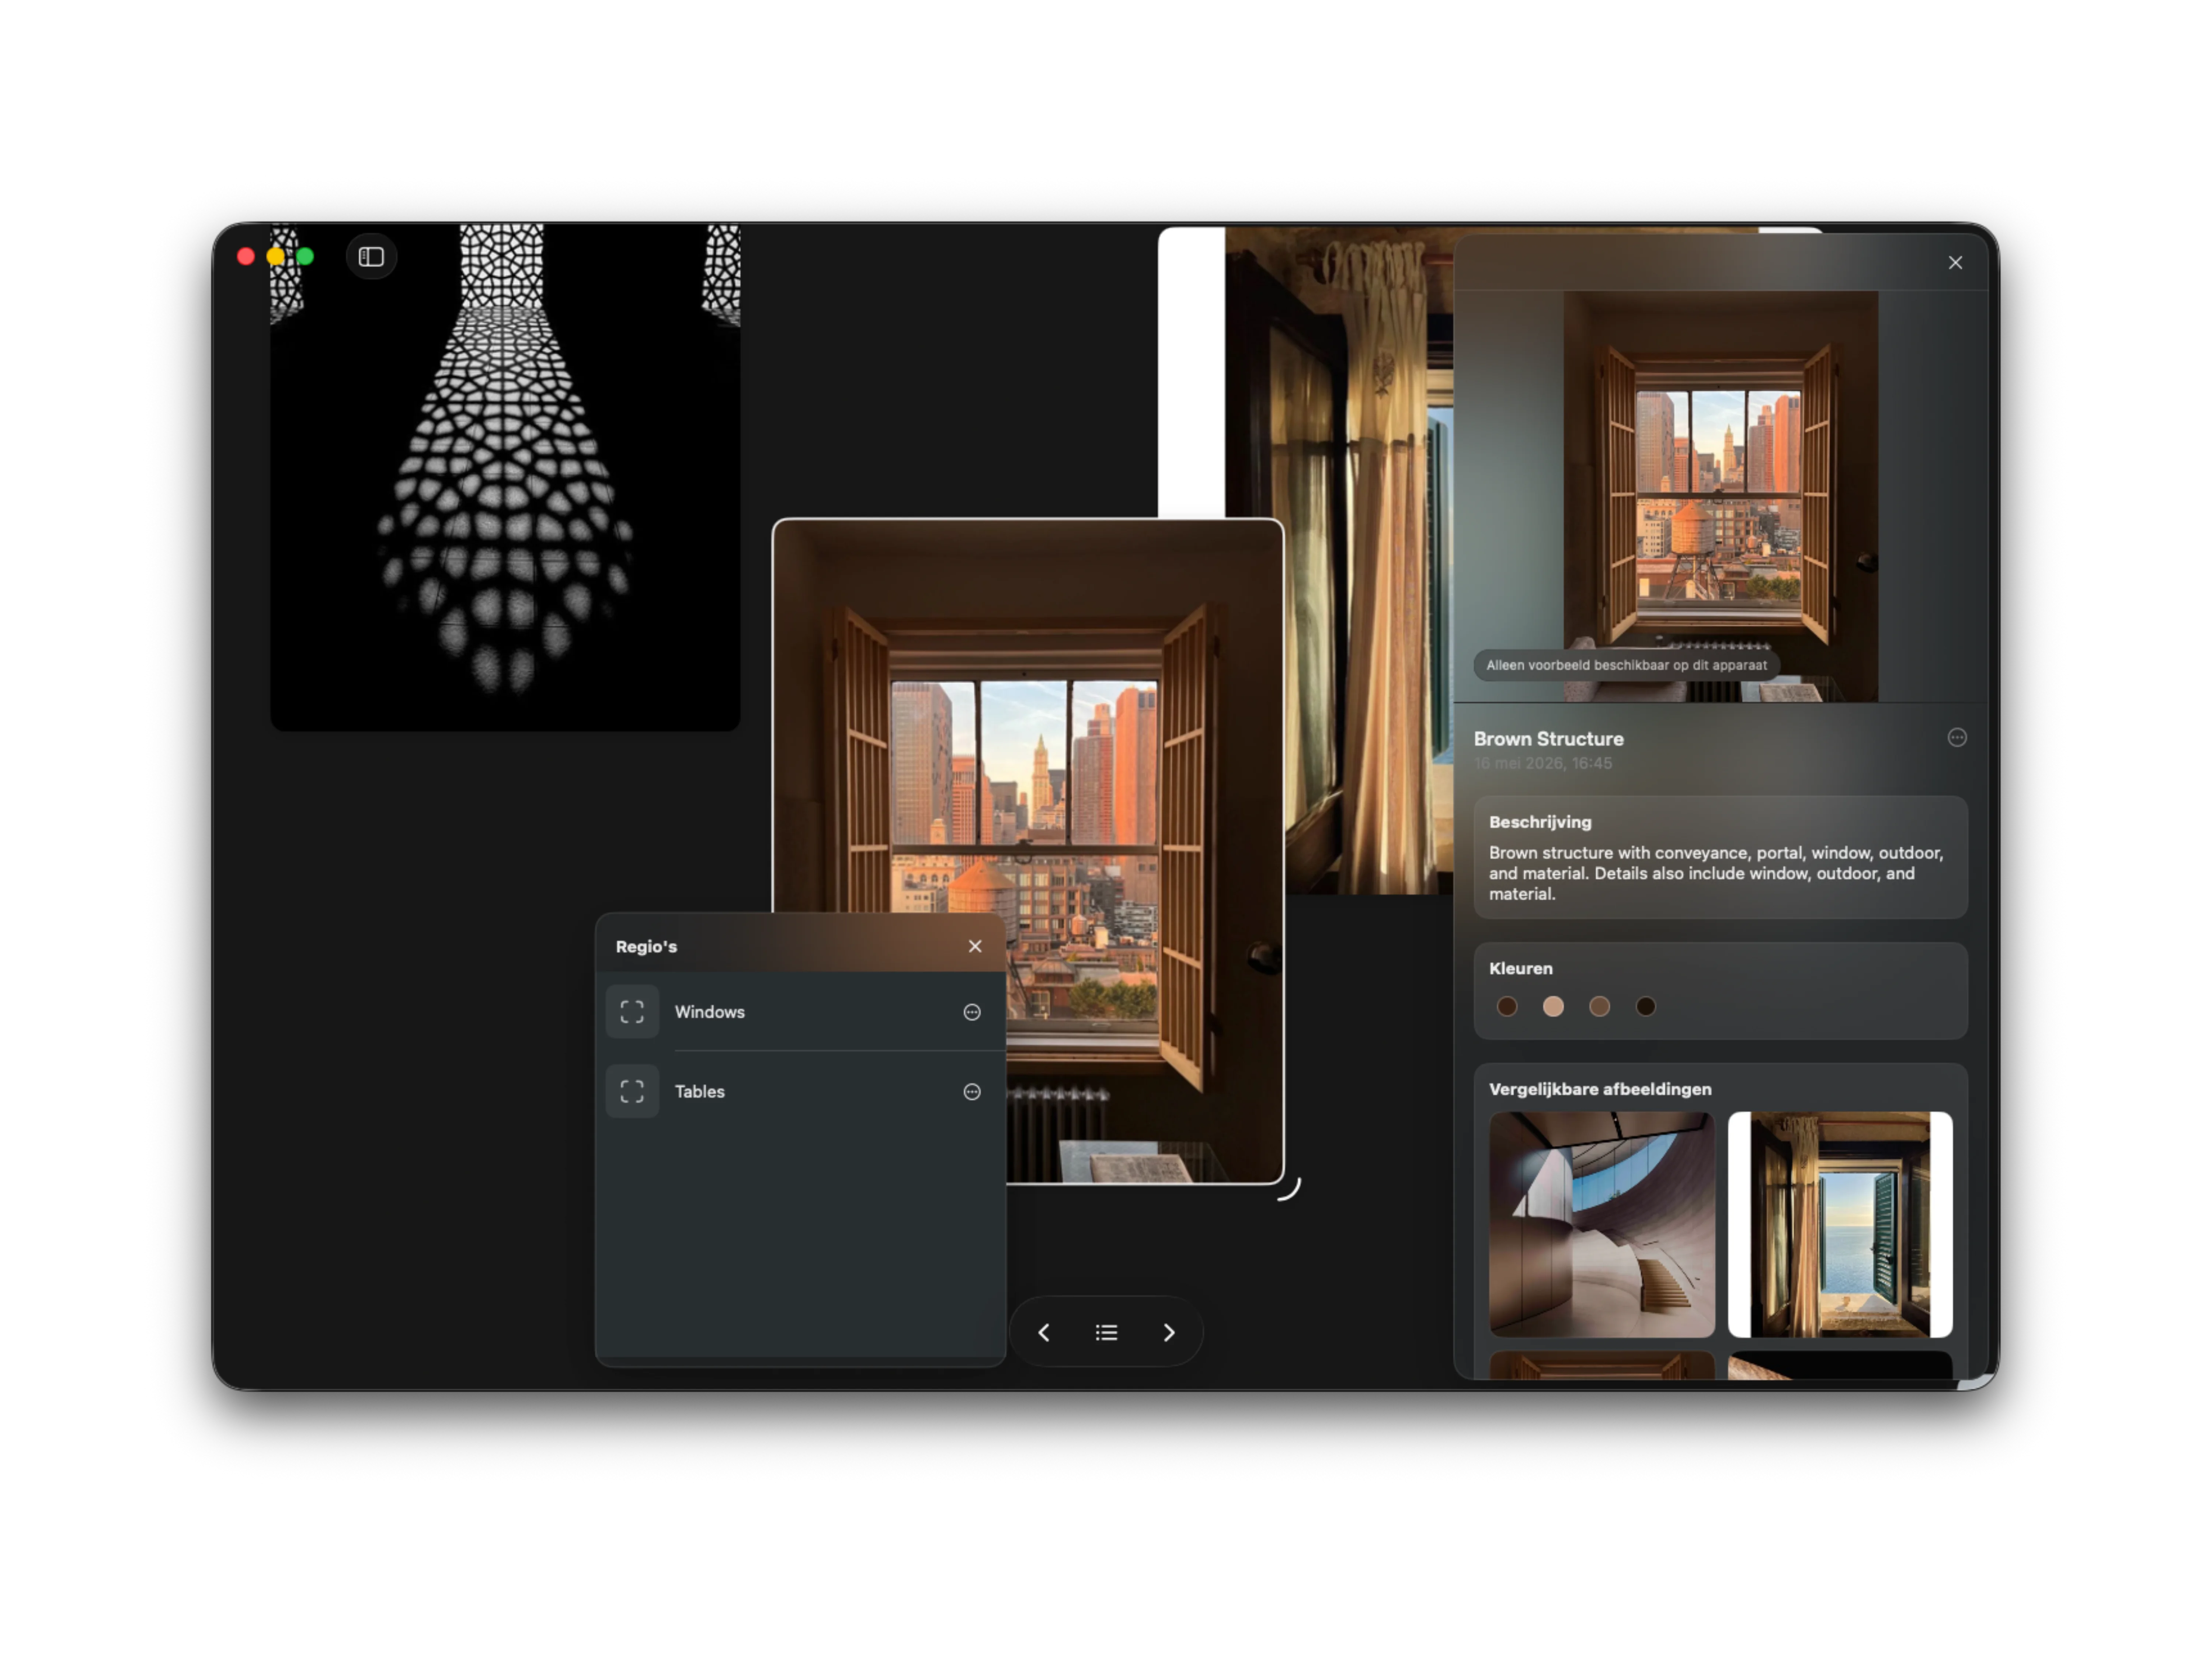Close the image details panel

tap(1955, 263)
